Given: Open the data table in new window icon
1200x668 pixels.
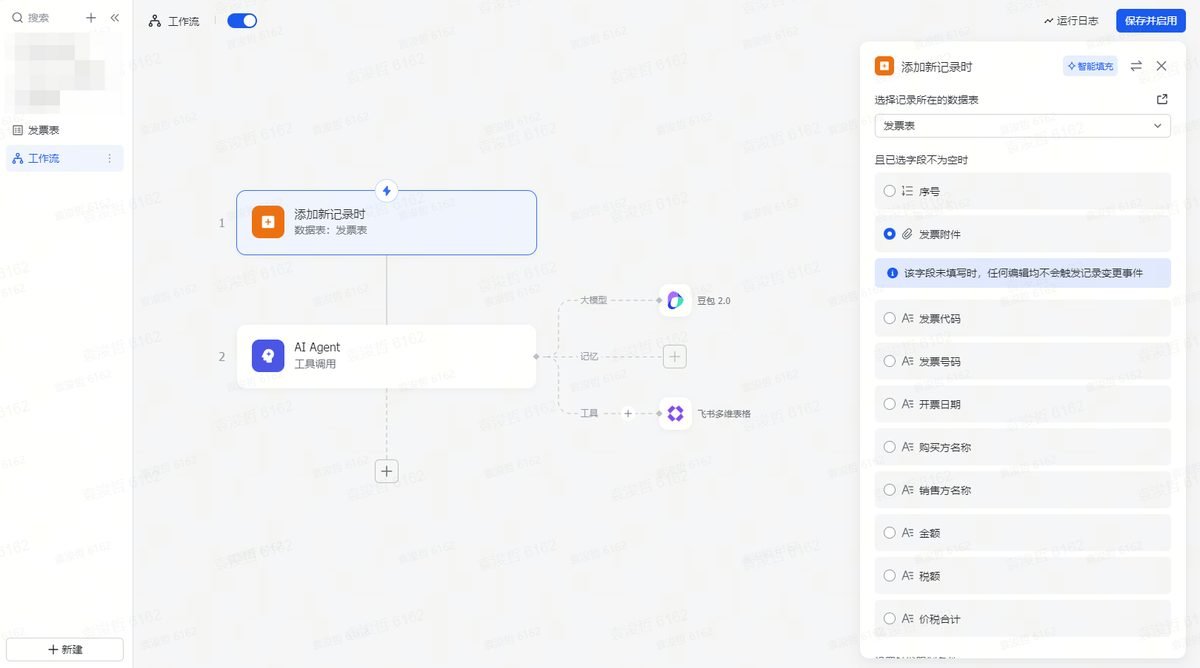Looking at the screenshot, I should (1162, 100).
